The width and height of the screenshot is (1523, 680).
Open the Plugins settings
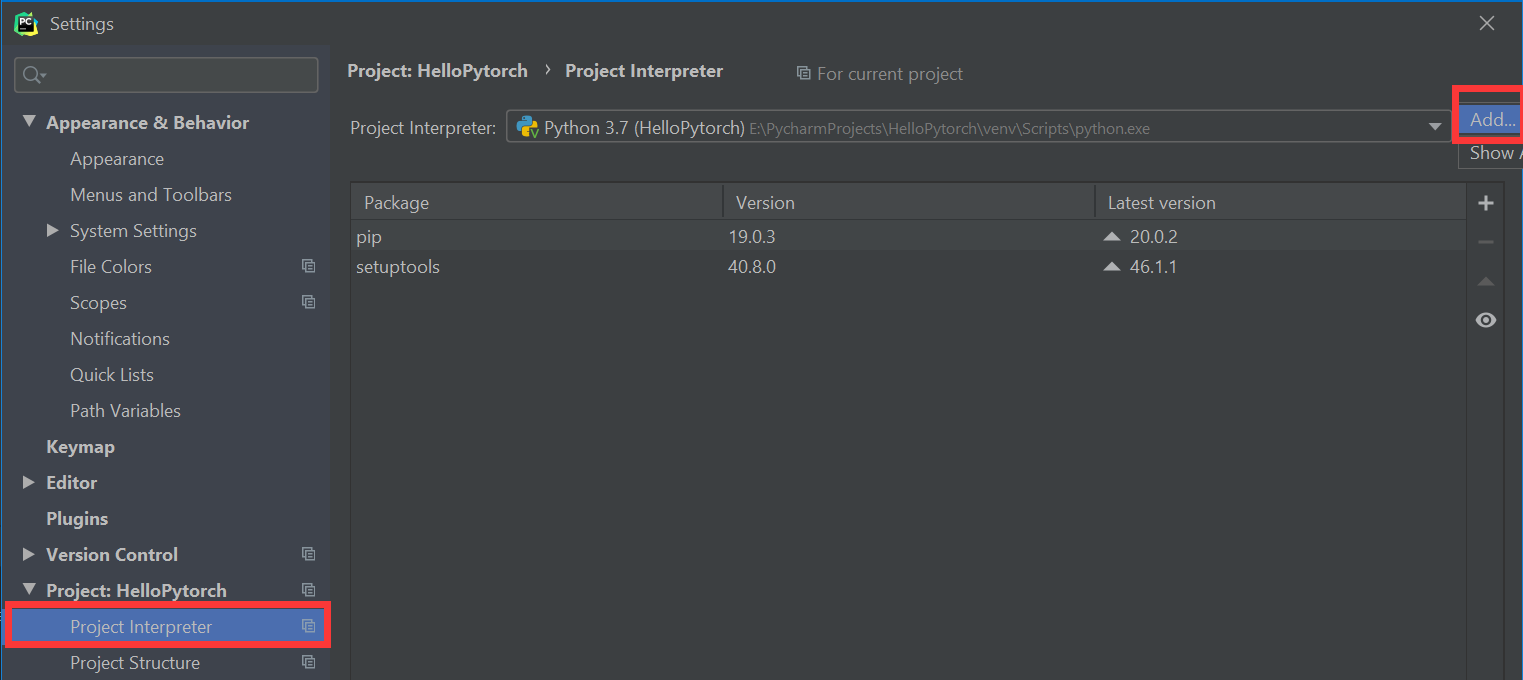[x=77, y=519]
